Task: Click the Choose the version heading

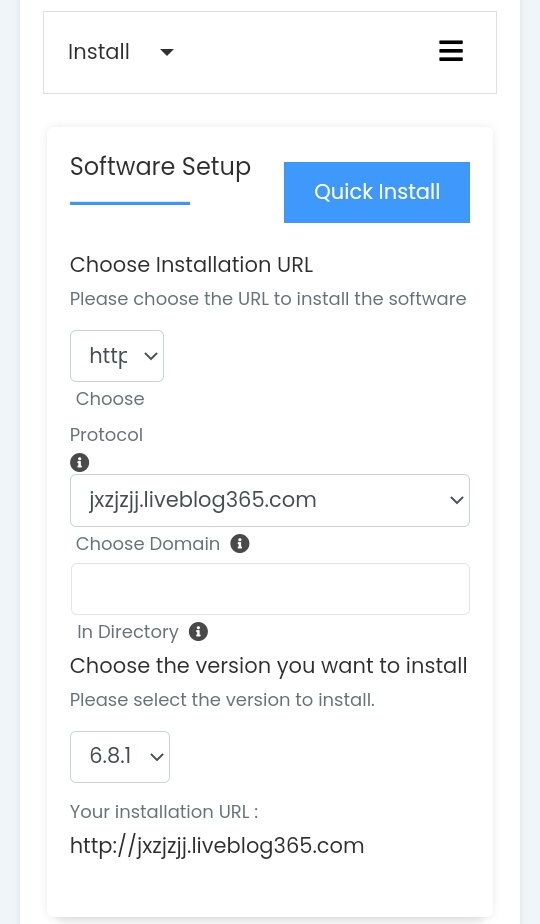Action: click(x=268, y=666)
